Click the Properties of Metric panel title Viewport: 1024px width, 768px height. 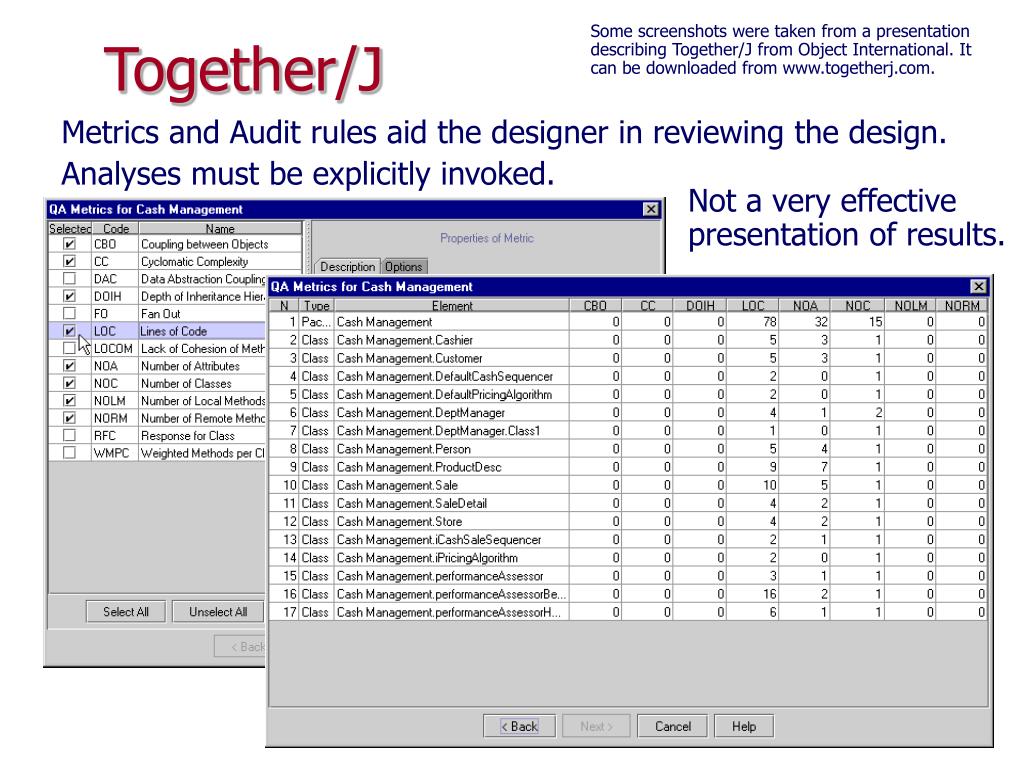[x=487, y=238]
